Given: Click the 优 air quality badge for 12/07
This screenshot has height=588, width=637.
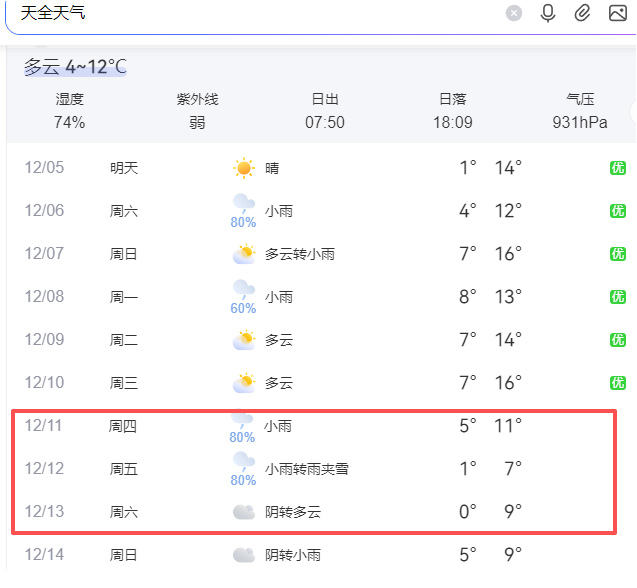Looking at the screenshot, I should tap(618, 254).
